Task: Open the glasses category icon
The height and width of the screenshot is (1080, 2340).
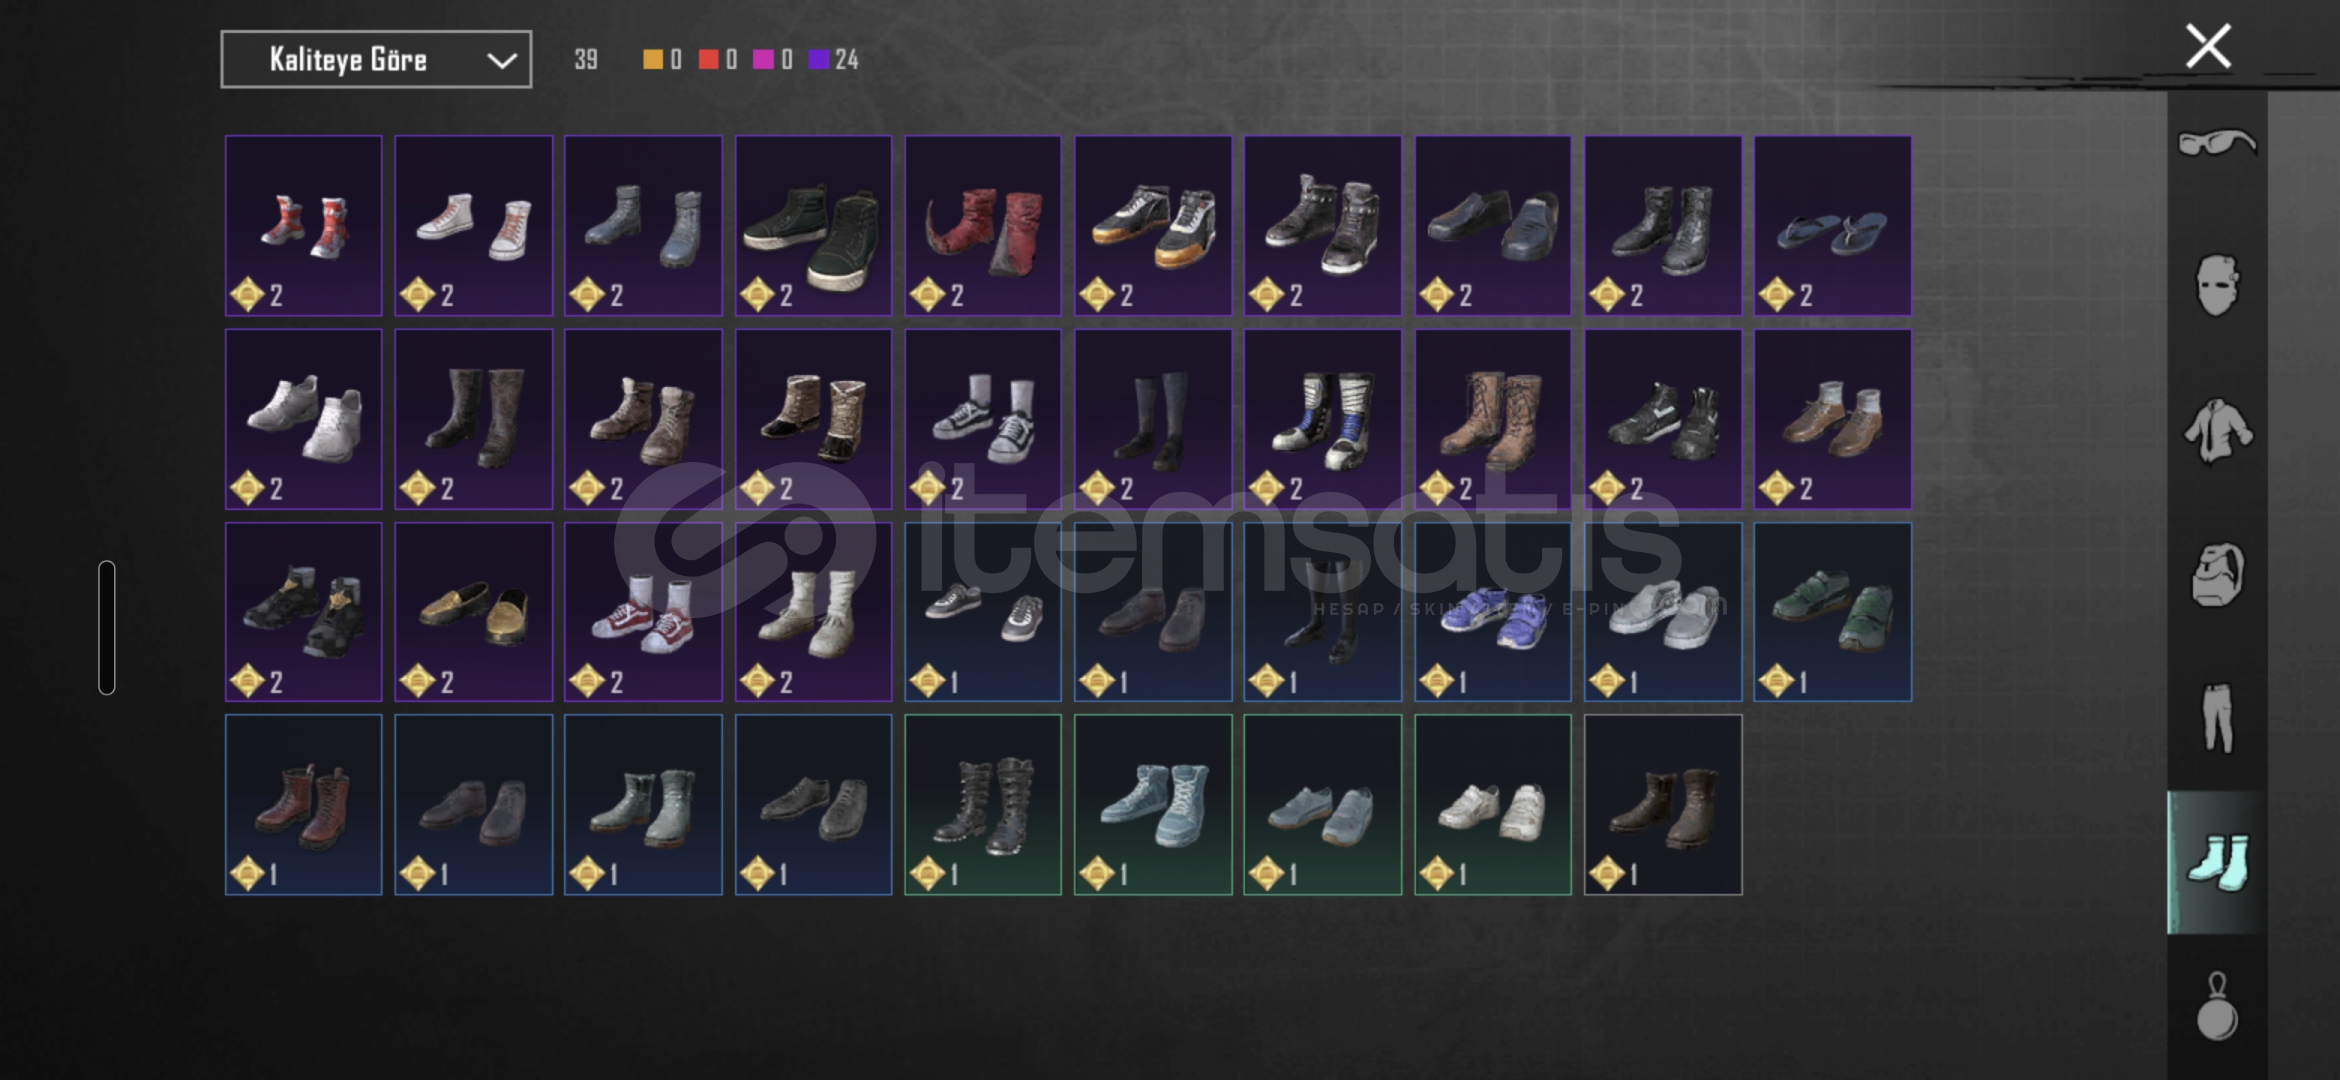Action: (x=2217, y=143)
